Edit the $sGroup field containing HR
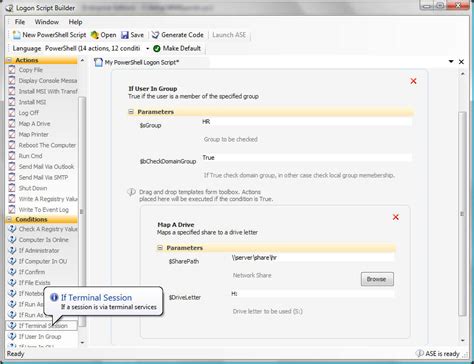 pos(306,122)
